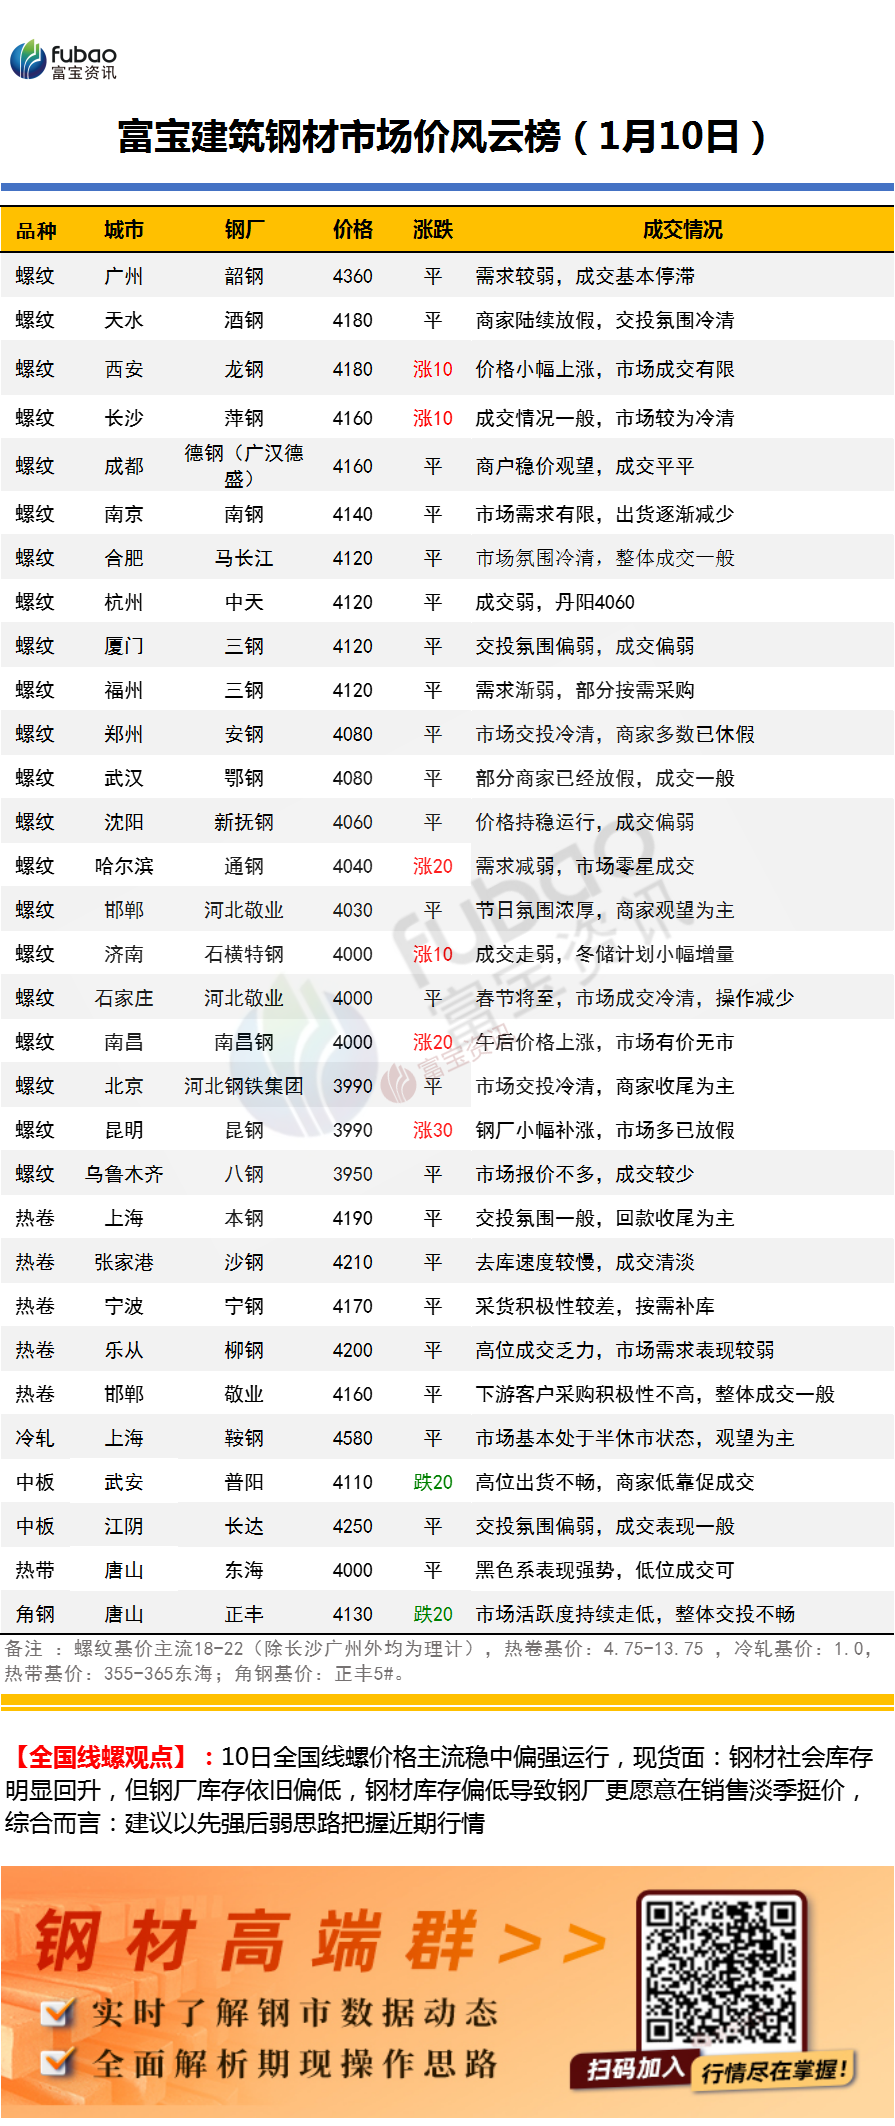Viewport: 895px width, 2126px height.
Task: Click the 涨跌 column header
Action: point(432,230)
